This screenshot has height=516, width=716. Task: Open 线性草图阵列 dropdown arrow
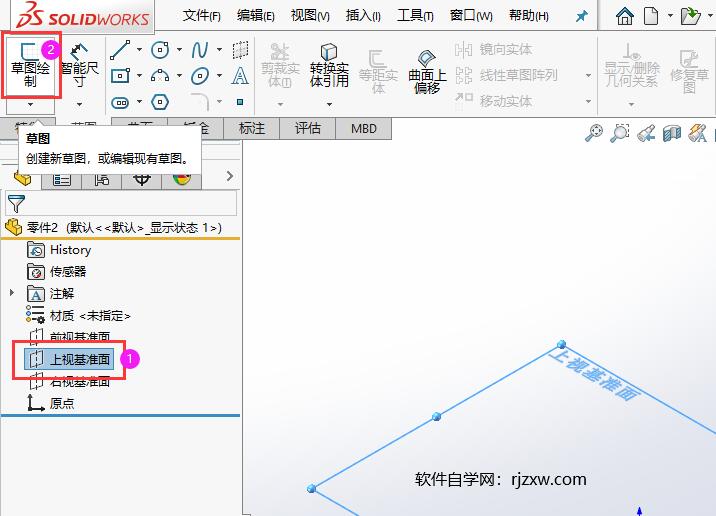click(x=588, y=75)
